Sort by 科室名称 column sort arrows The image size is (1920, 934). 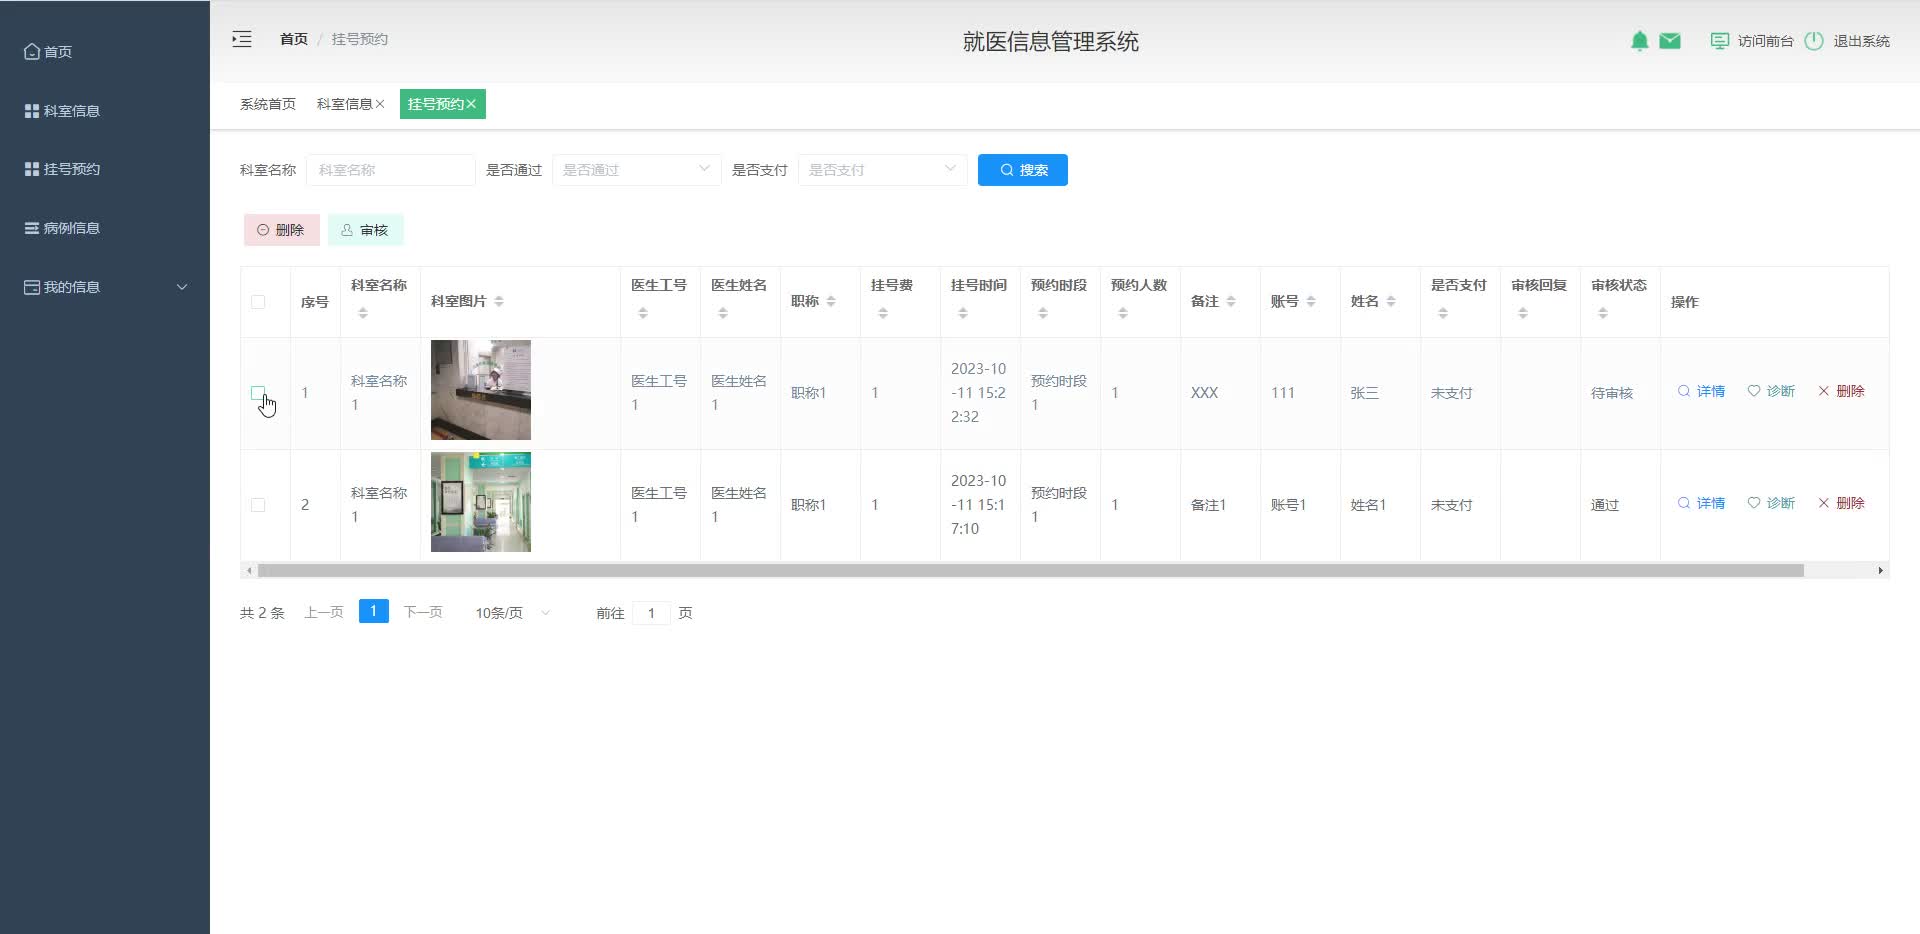(x=363, y=314)
